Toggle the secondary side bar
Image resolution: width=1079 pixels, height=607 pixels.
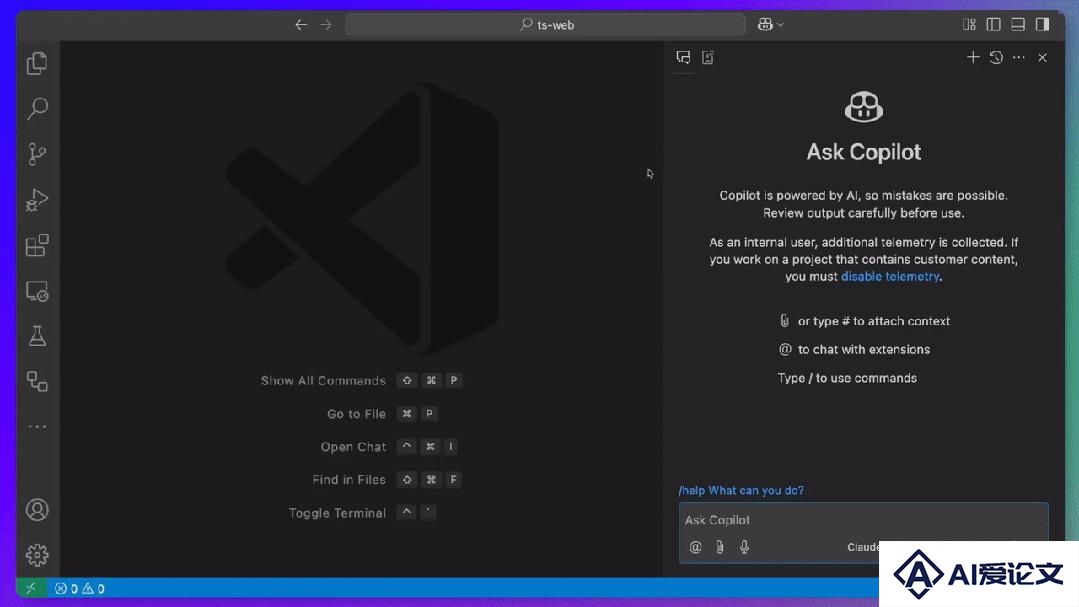1043,25
